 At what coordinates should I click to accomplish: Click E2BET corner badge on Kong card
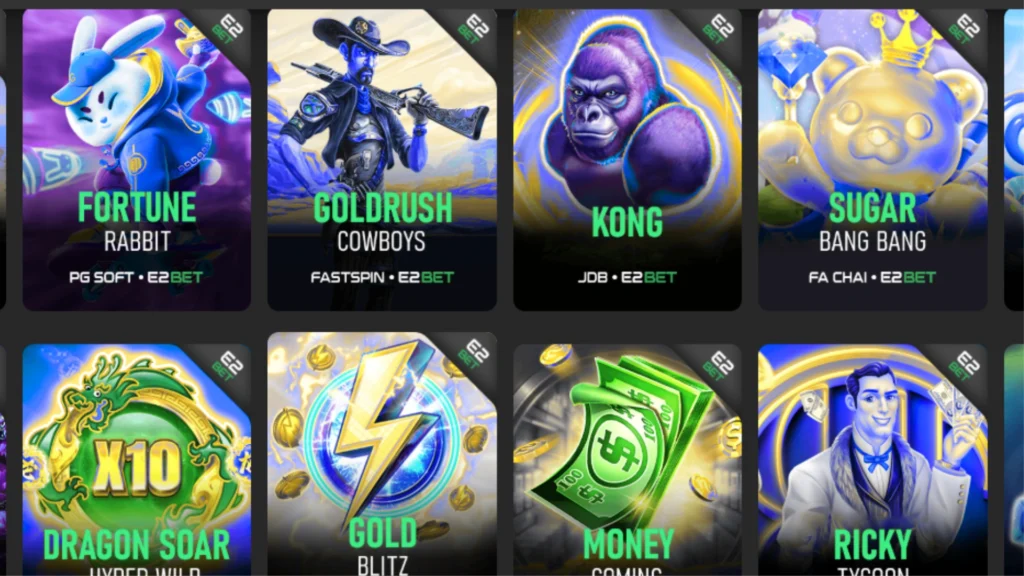pos(718,29)
